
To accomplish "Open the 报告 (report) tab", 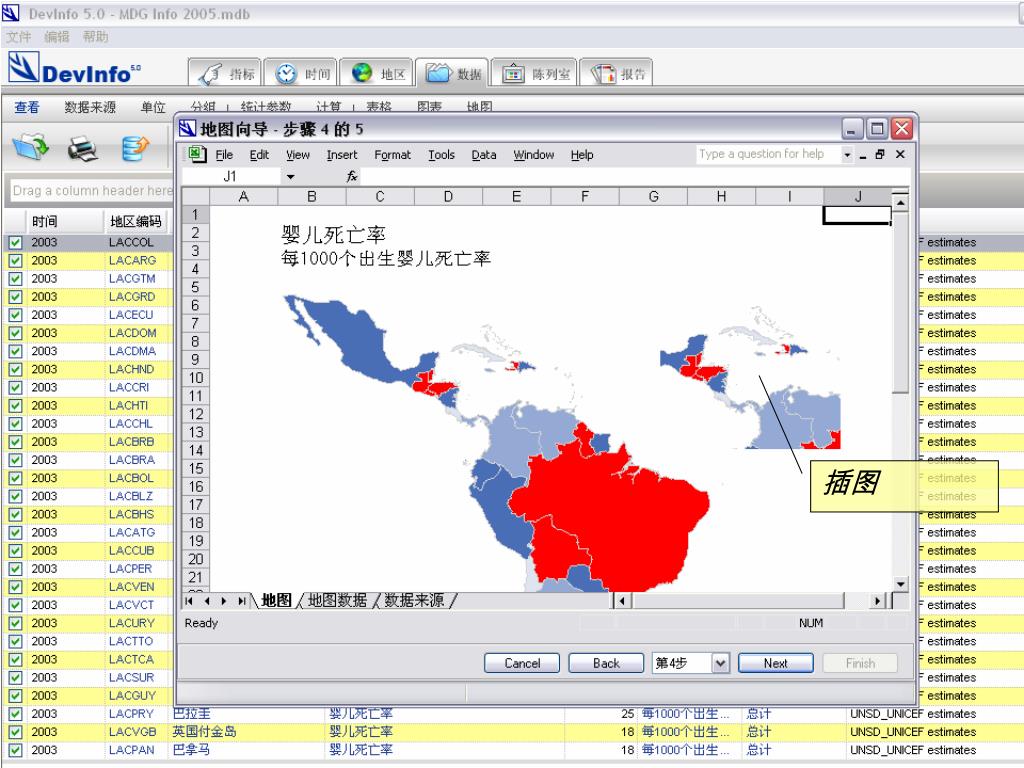I will tap(616, 73).
